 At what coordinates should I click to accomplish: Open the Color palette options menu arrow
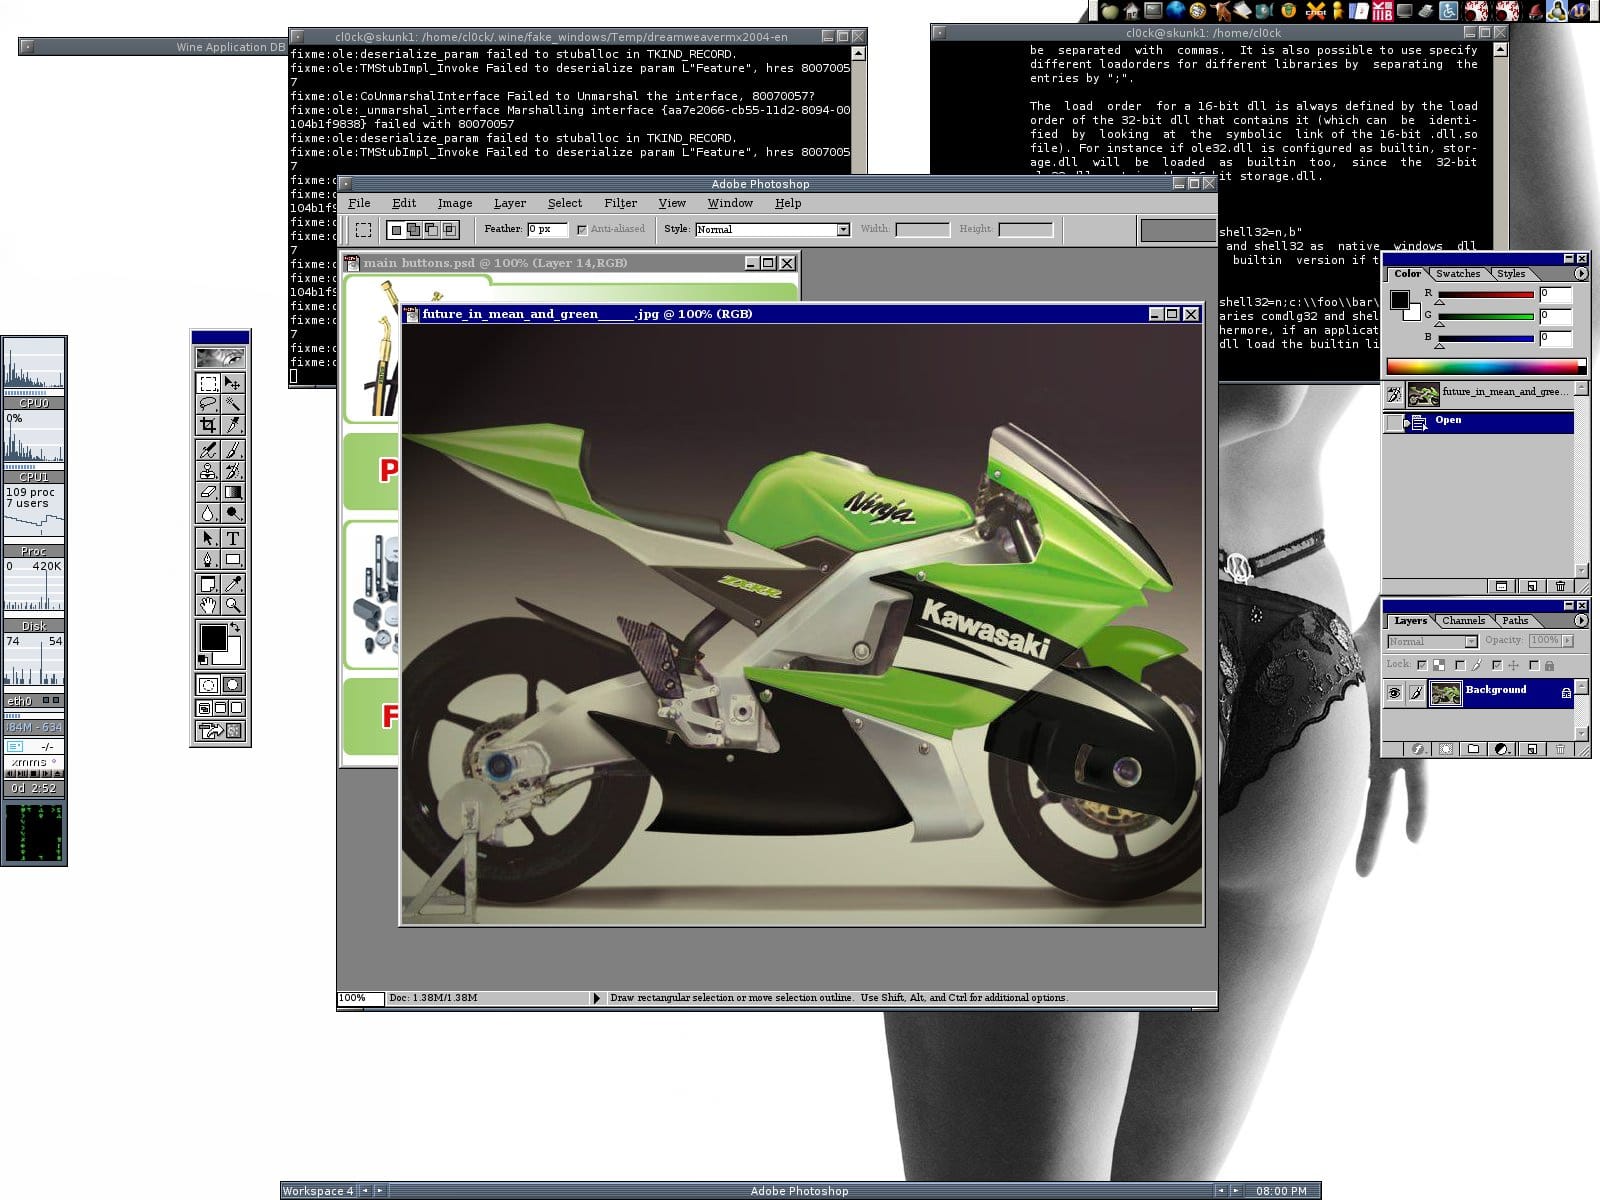[1581, 273]
